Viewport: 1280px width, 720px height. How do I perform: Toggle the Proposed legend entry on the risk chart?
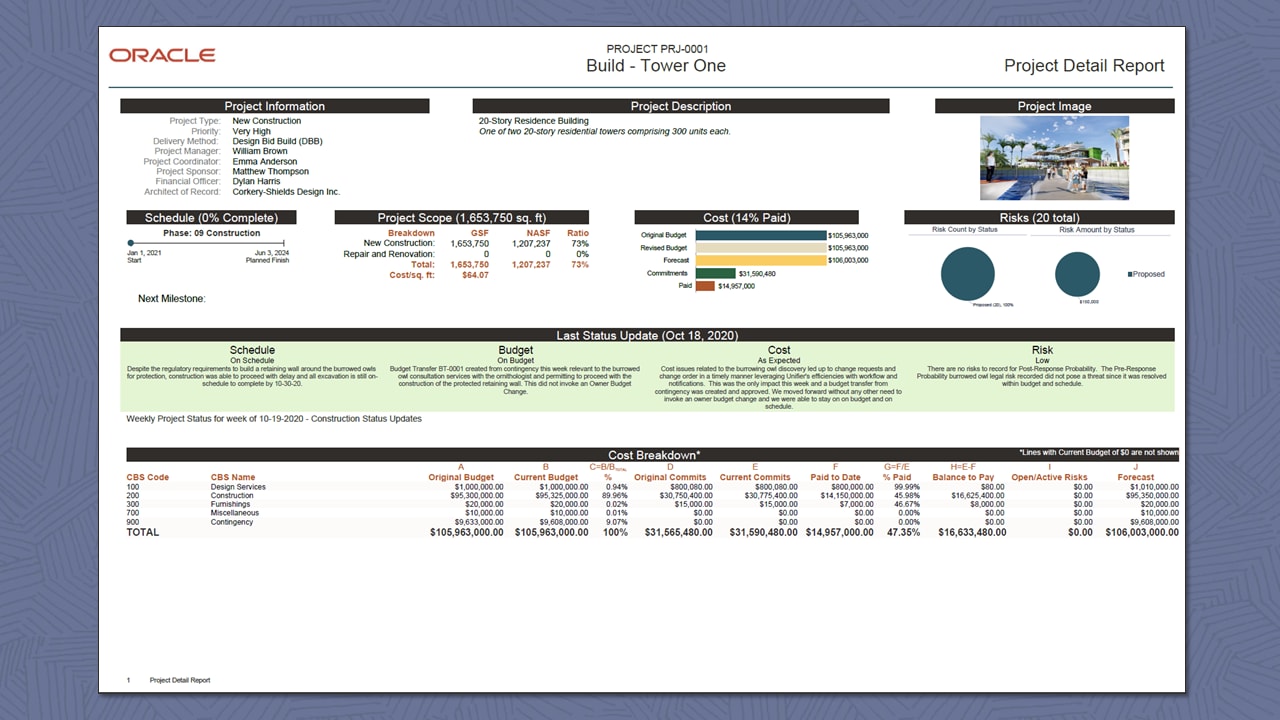click(1146, 274)
